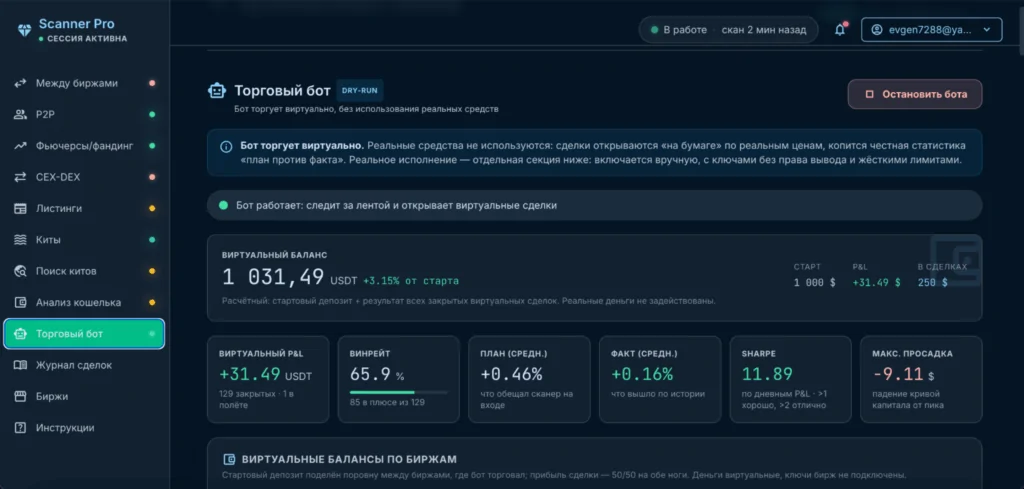This screenshot has height=489, width=1024.
Task: Click the В СДЕЛКАХ 250 $ value
Action: pyautogui.click(x=932, y=283)
